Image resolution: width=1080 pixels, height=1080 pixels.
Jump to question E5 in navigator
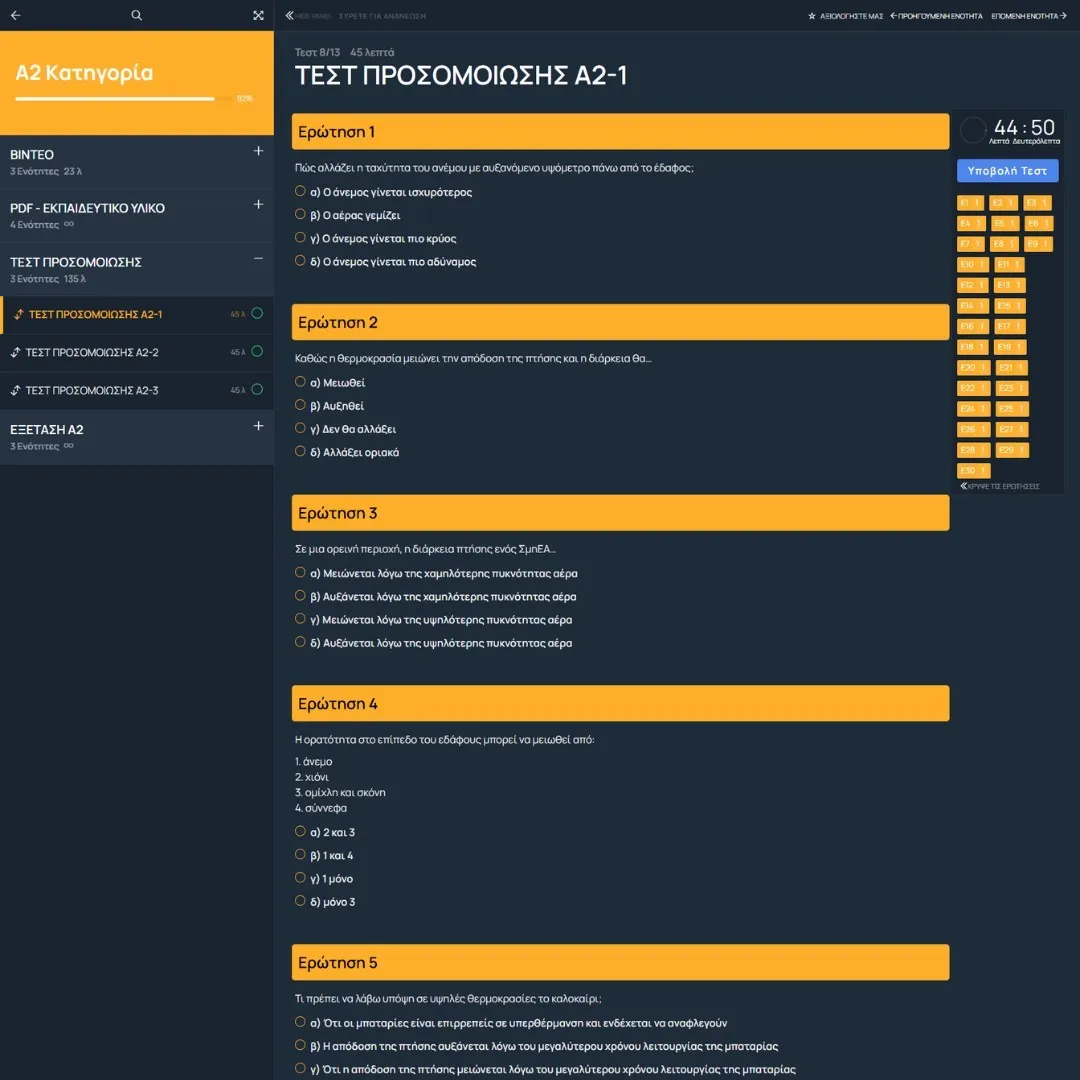(x=1005, y=223)
